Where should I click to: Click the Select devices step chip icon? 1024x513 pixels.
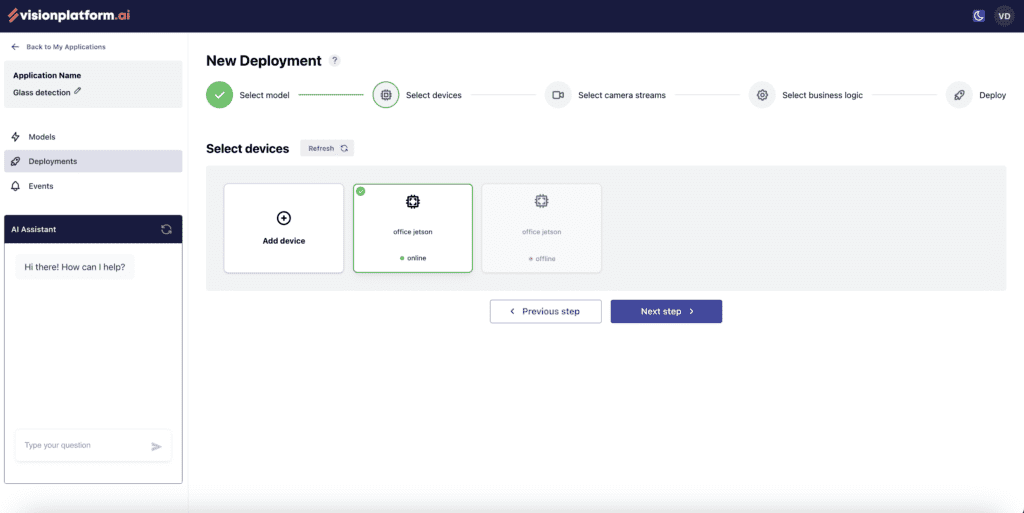pyautogui.click(x=386, y=95)
